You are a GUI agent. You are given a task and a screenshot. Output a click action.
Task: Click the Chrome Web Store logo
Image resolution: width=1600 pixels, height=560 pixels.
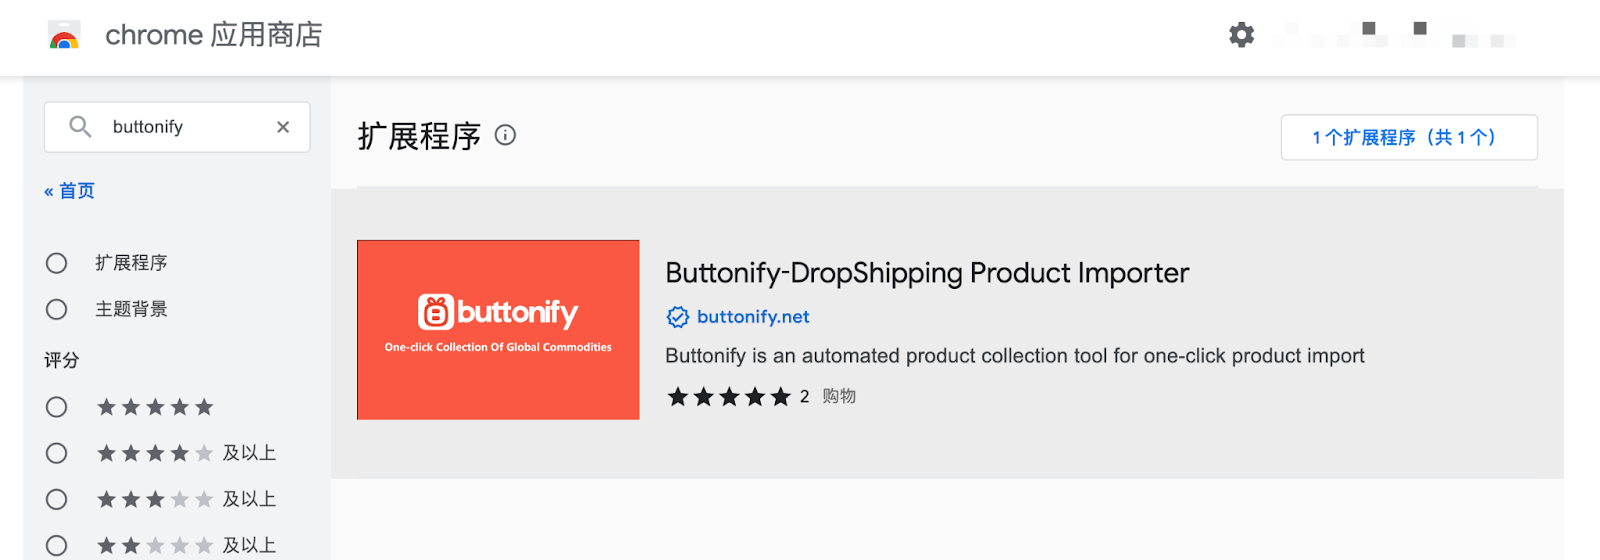(64, 36)
